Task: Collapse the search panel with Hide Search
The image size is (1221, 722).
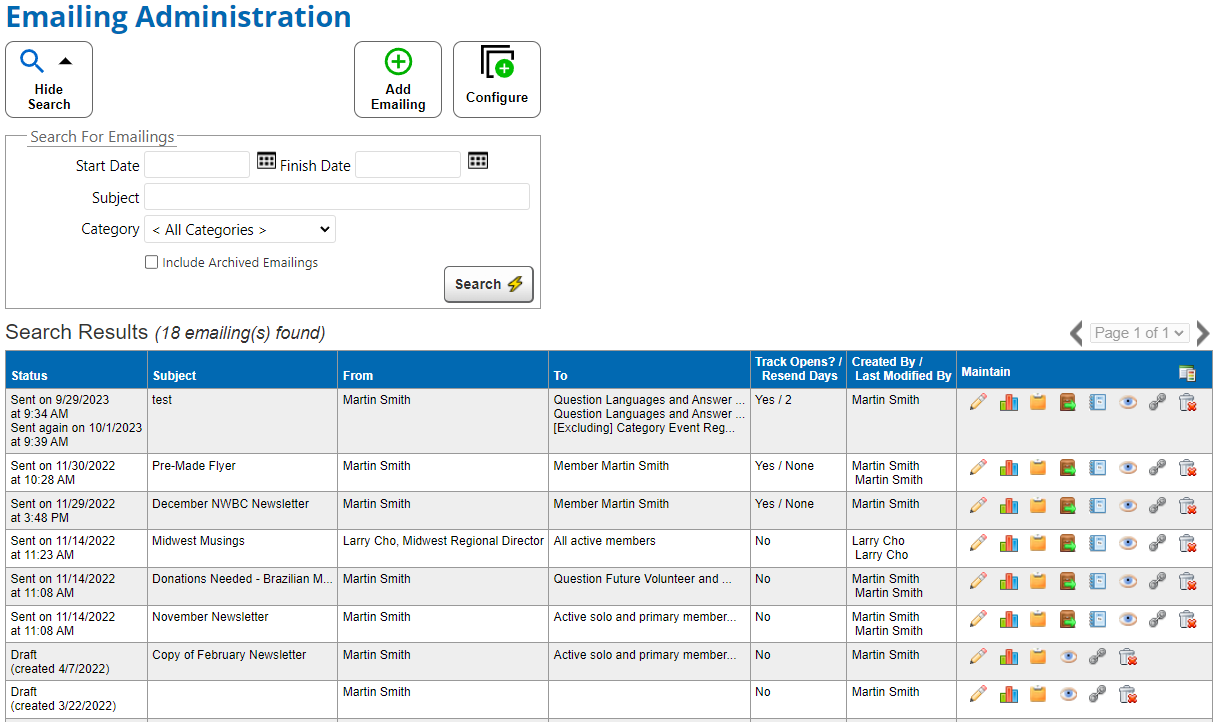Action: tap(48, 79)
